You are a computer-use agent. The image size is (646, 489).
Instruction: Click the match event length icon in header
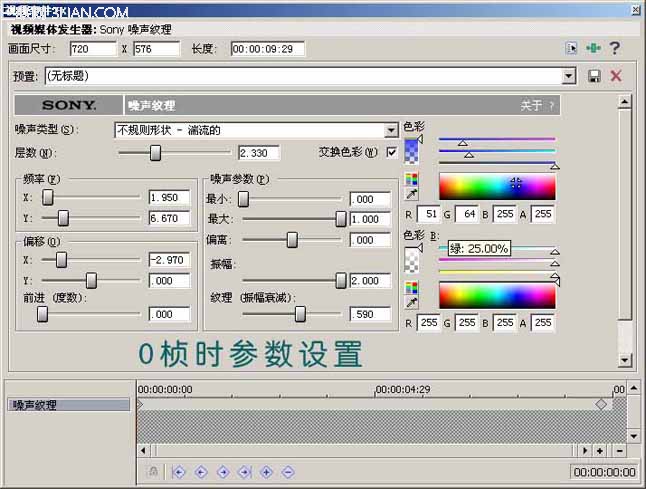pyautogui.click(x=571, y=49)
